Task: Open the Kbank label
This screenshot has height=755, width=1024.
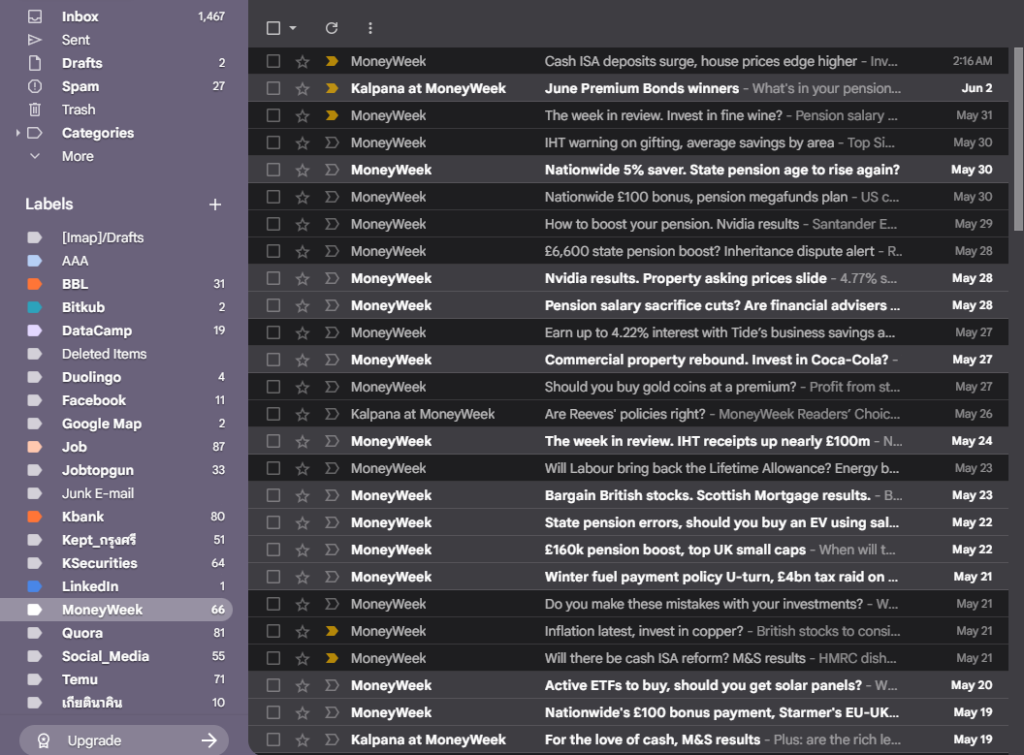Action: pyautogui.click(x=116, y=517)
